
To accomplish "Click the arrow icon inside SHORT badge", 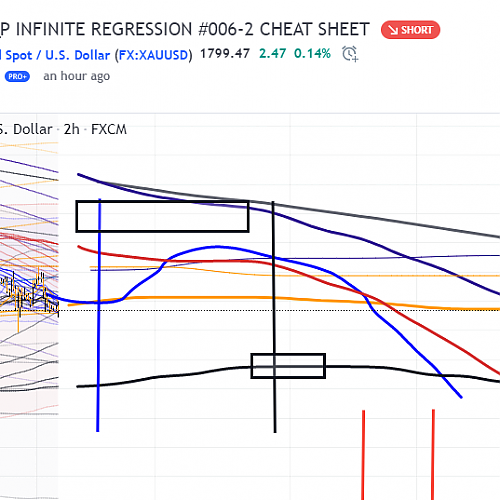I will pyautogui.click(x=393, y=30).
